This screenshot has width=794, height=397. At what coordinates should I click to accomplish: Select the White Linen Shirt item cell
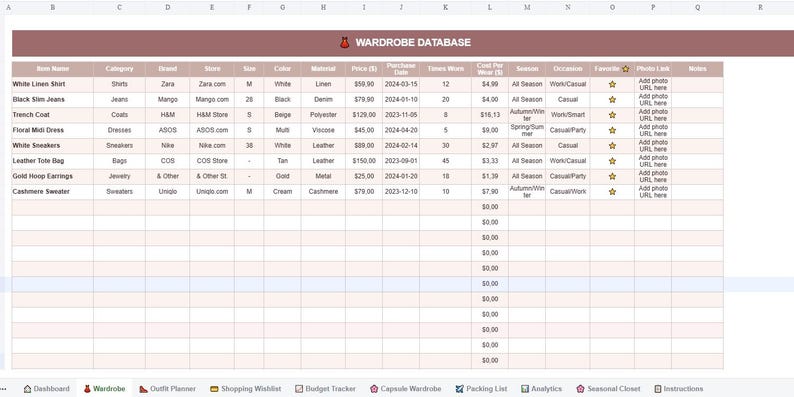53,84
